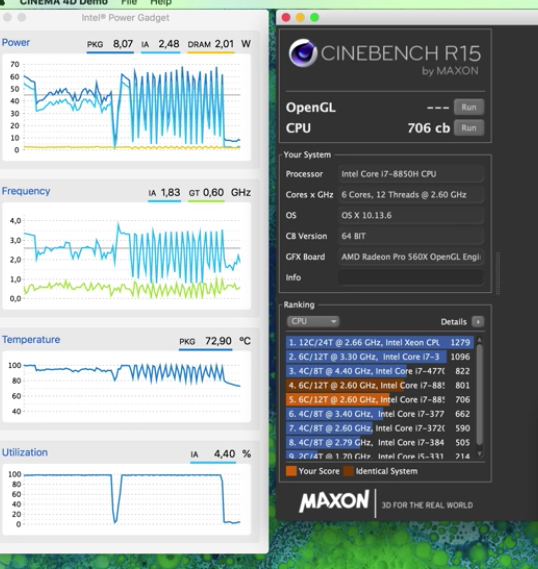Click the Cinebench window resize grip handle

point(497,273)
